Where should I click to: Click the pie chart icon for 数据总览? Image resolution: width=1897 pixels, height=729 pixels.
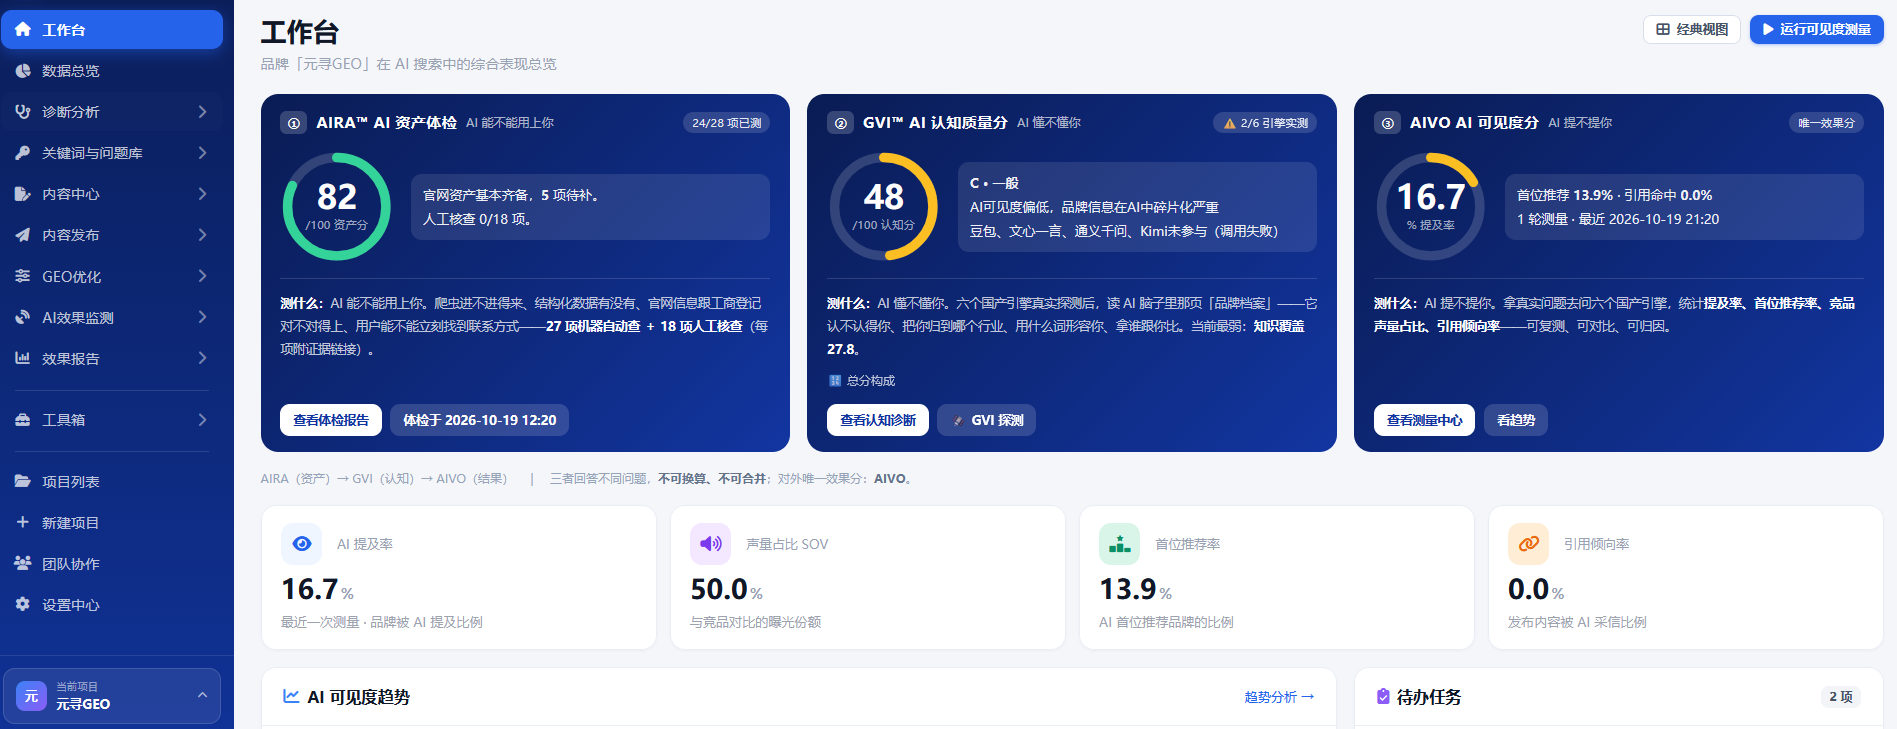[x=23, y=71]
